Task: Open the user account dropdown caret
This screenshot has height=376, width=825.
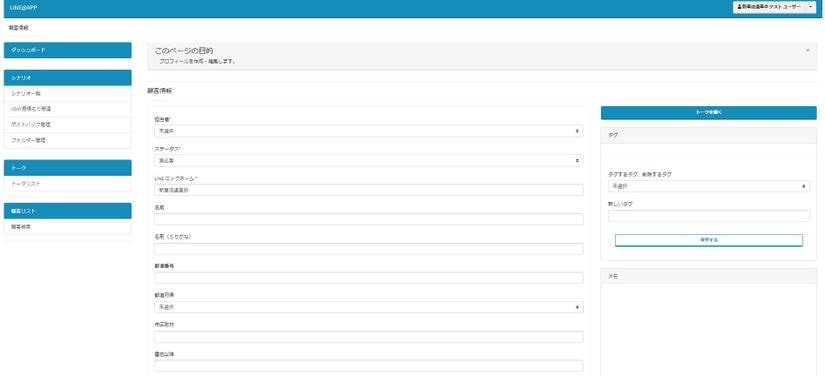Action: point(810,7)
